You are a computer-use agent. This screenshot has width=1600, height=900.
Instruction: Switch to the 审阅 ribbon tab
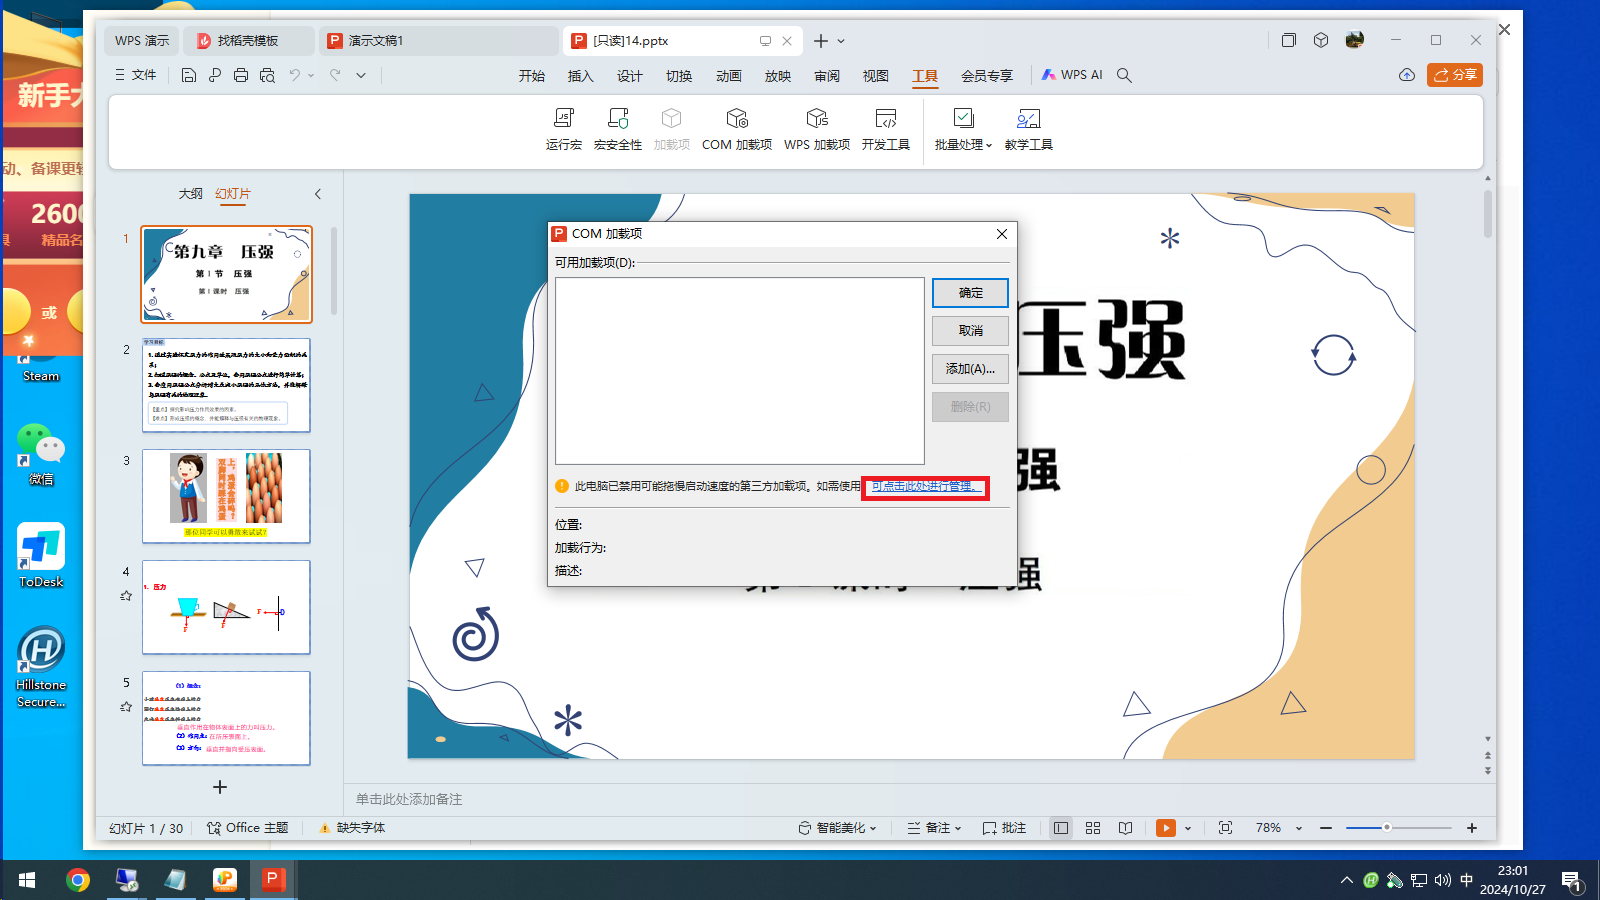827,76
